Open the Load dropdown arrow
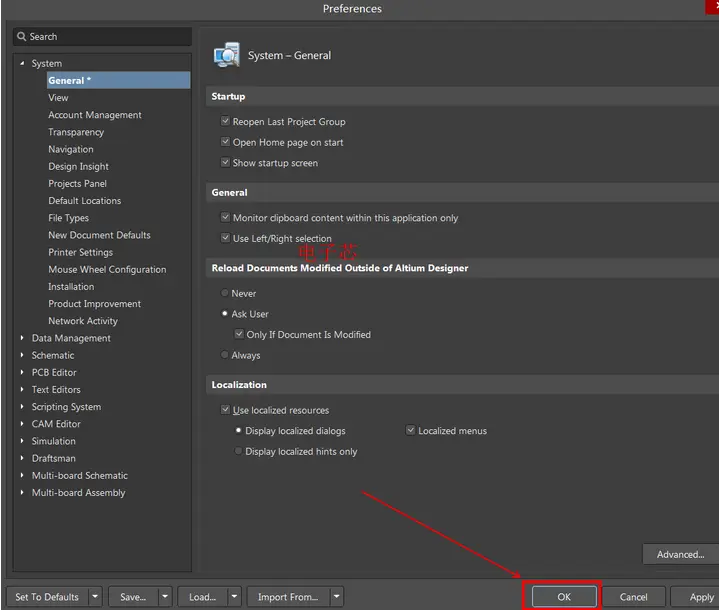This screenshot has width=719, height=610. [234, 597]
